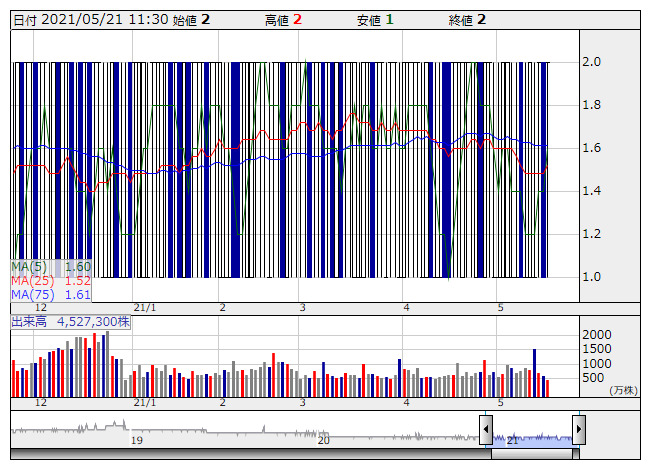Click the 終値 closing price value
The height and width of the screenshot is (470, 653).
[x=481, y=19]
